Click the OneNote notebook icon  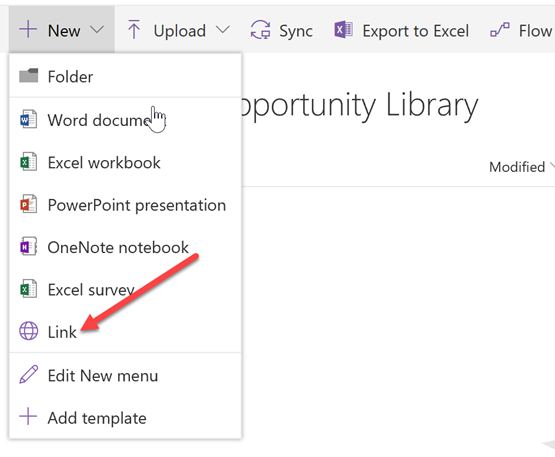click(28, 247)
